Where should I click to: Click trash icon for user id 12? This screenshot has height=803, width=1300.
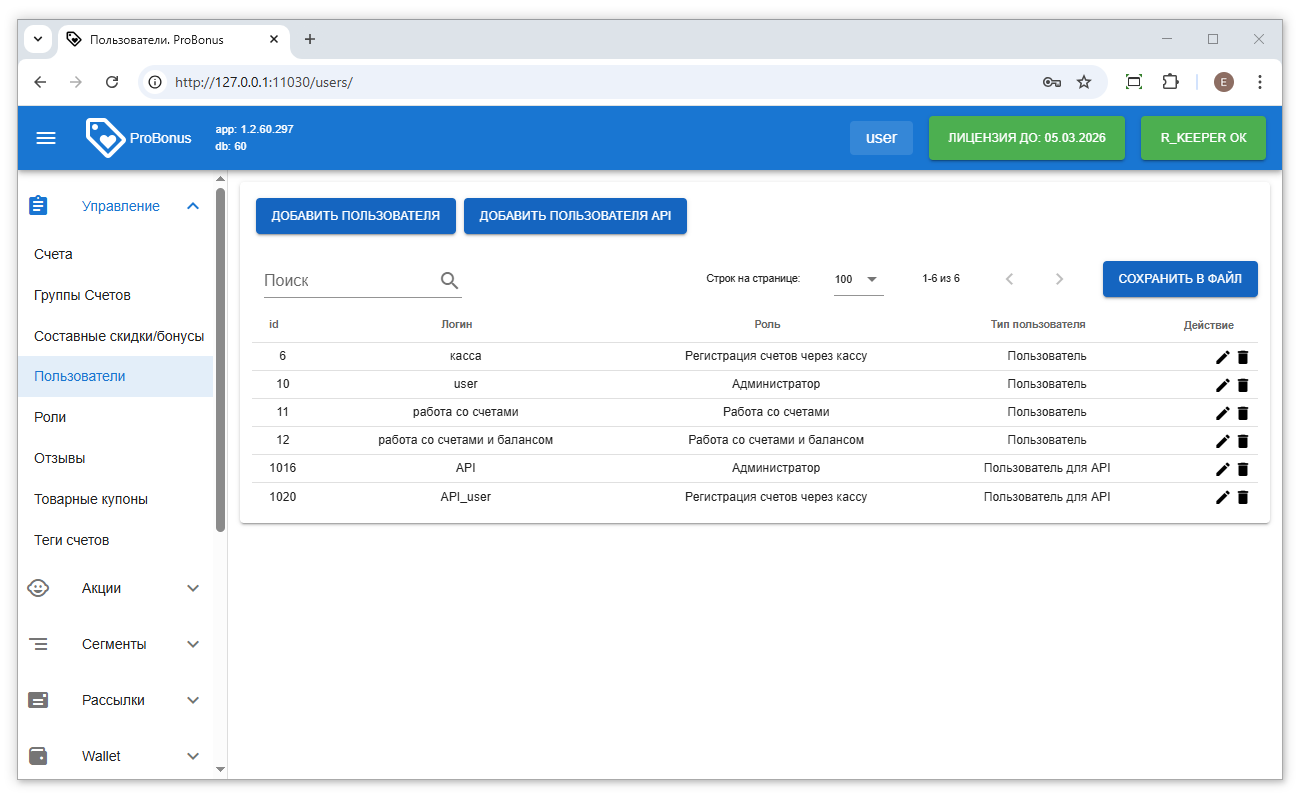tap(1243, 441)
